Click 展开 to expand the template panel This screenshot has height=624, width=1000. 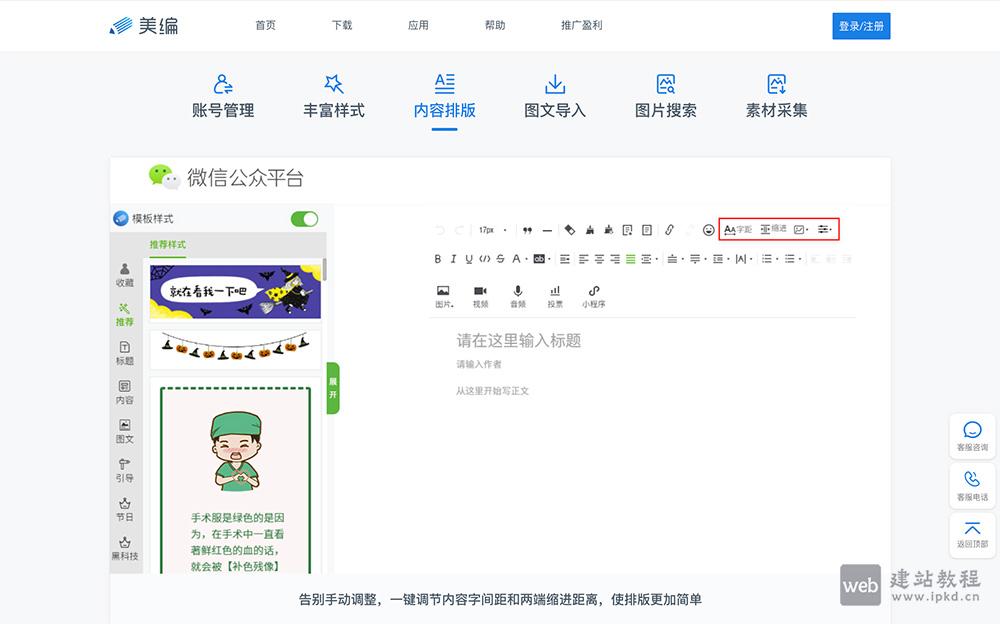[x=331, y=390]
